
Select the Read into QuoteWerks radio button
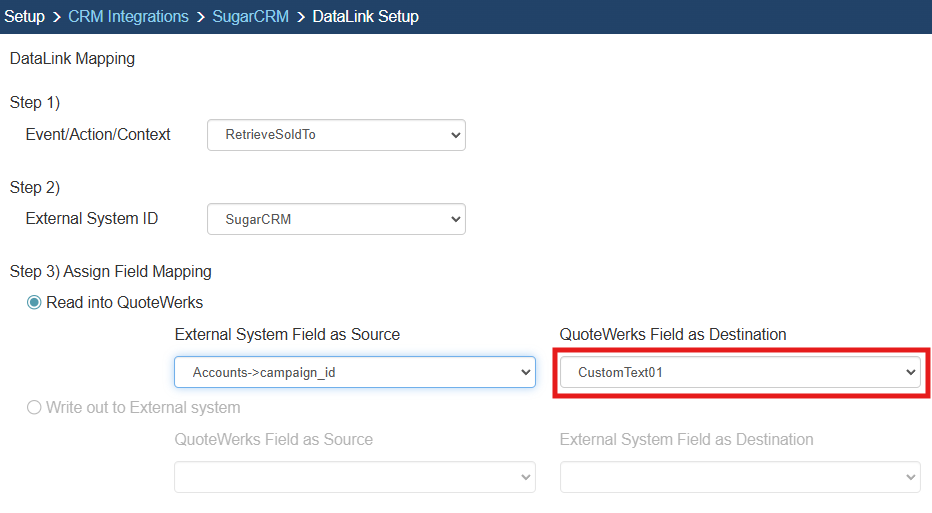34,303
